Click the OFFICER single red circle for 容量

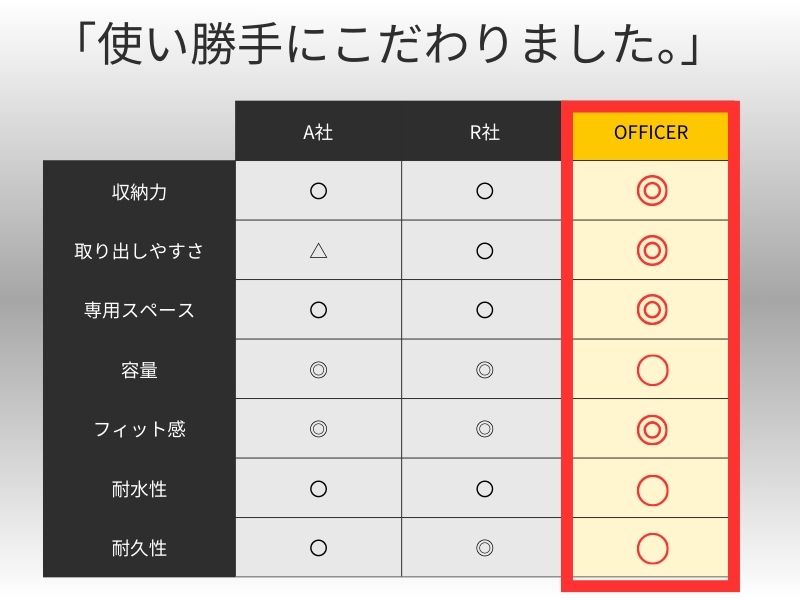[652, 370]
